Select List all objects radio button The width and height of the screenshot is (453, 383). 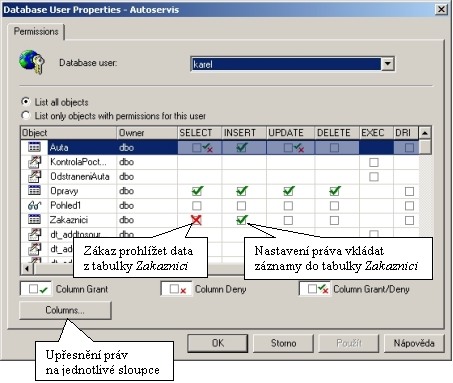click(x=25, y=101)
